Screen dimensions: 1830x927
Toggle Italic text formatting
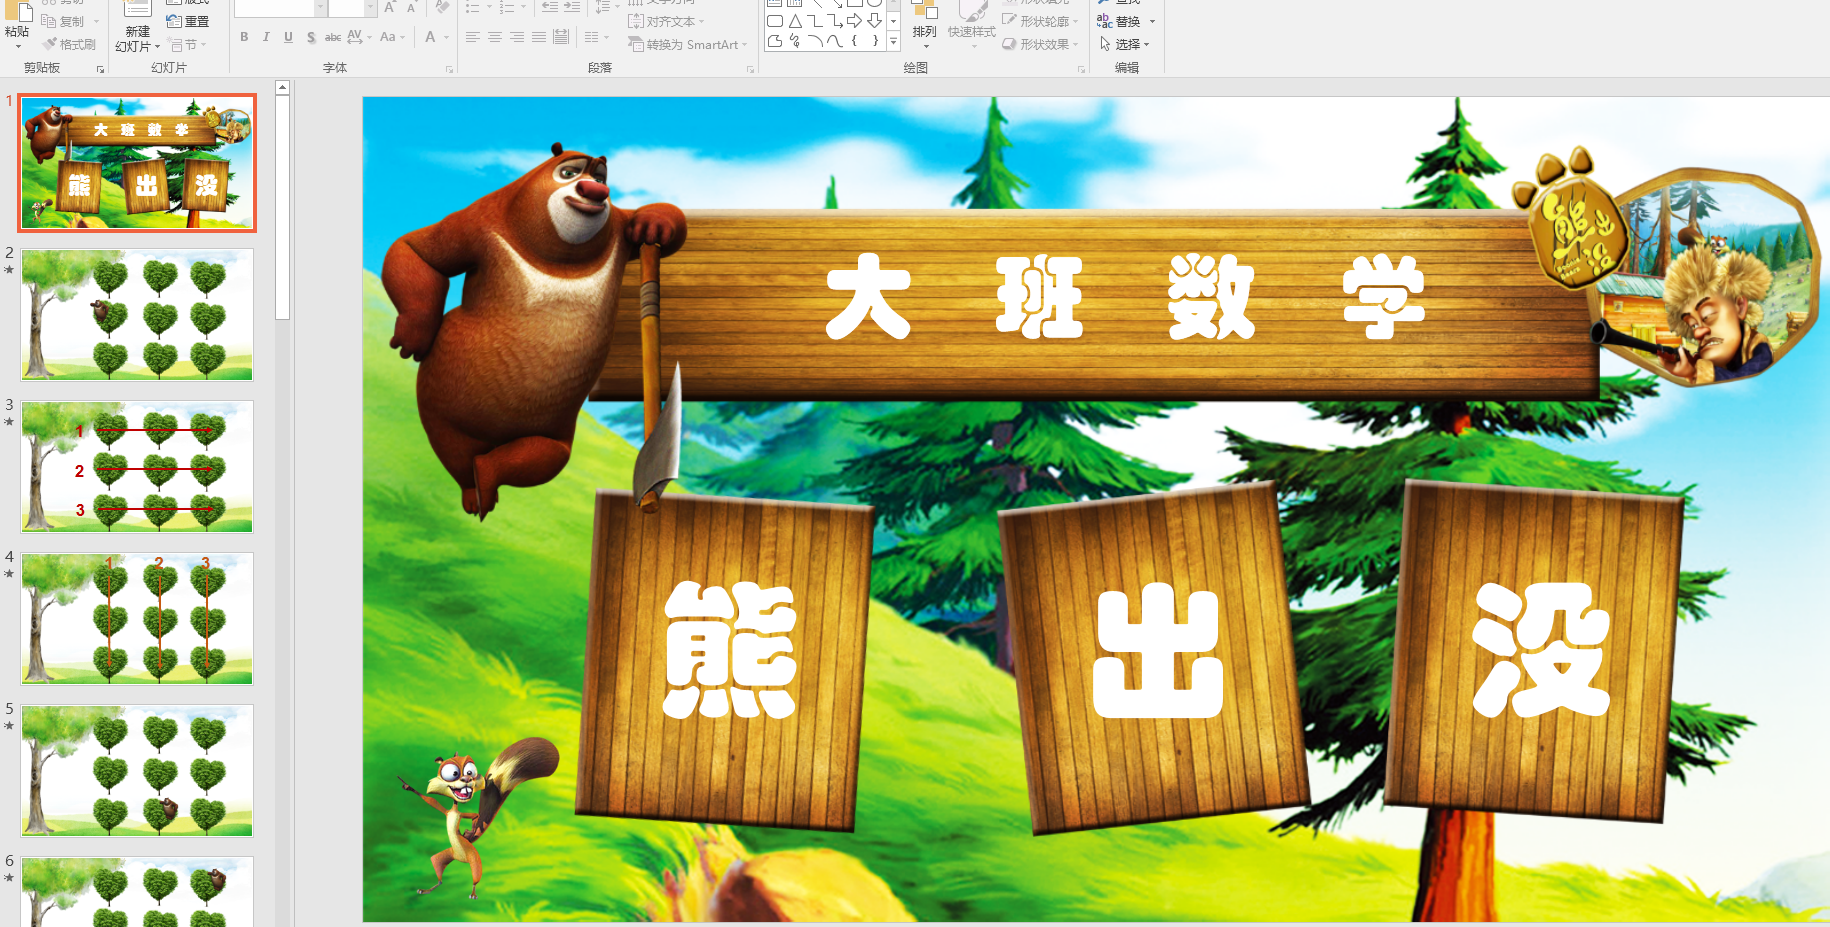[266, 37]
